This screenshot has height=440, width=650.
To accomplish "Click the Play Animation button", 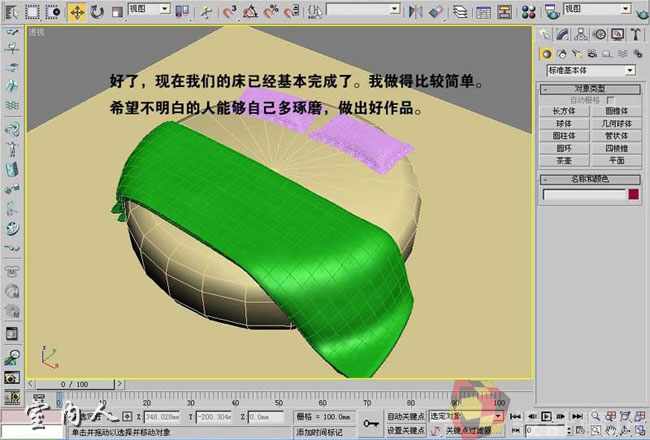I will (x=547, y=416).
